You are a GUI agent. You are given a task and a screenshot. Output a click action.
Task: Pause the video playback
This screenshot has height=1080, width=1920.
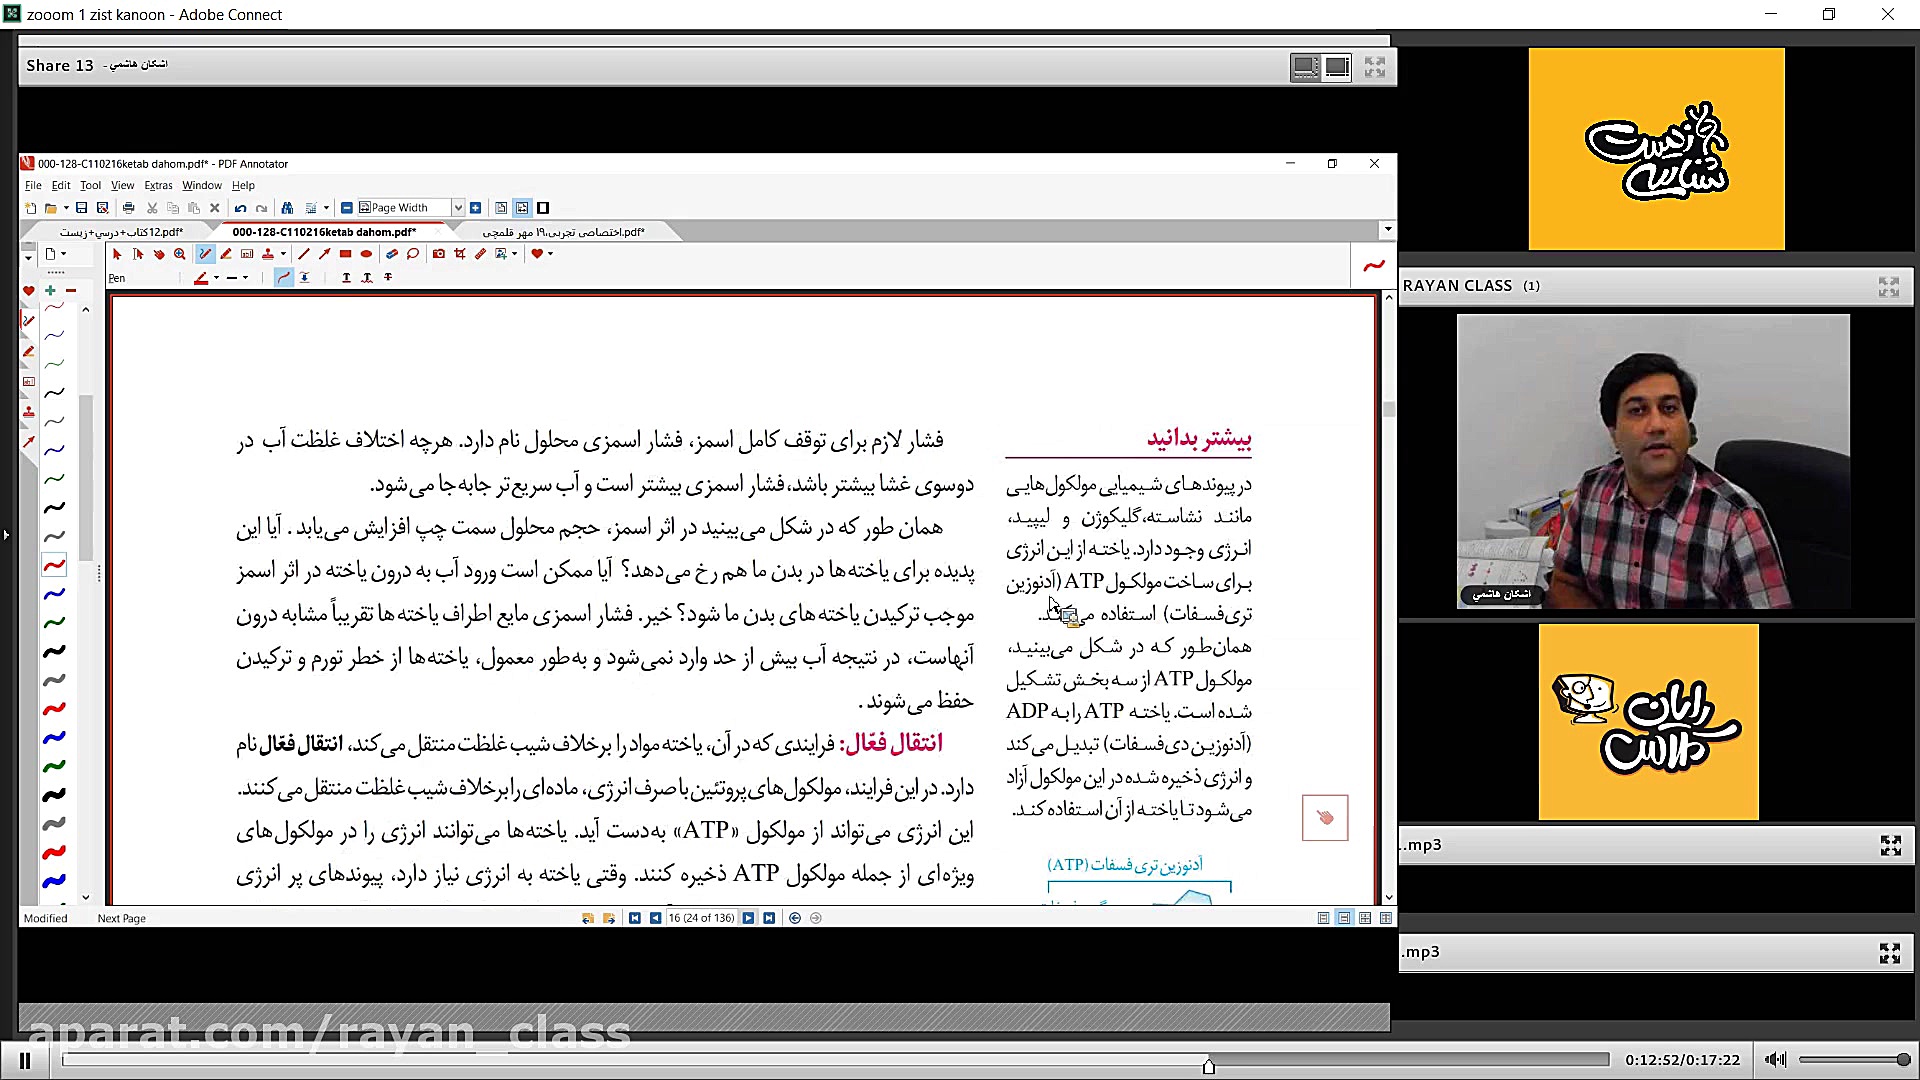tap(25, 1061)
